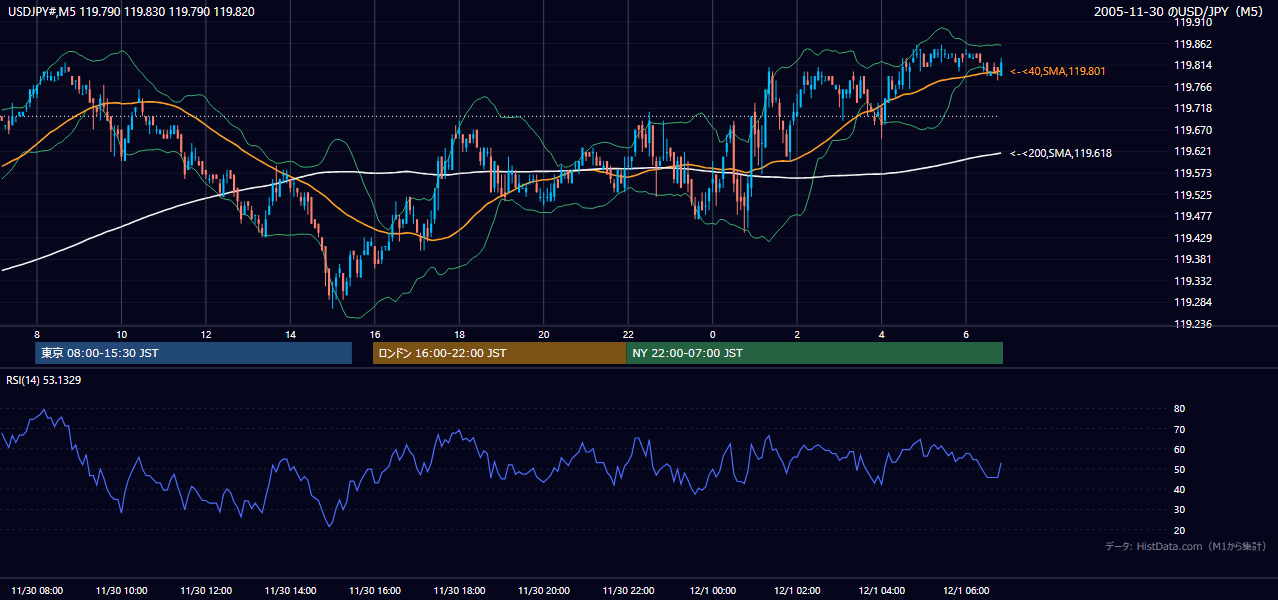Click hour label 4 under price chart
The width and height of the screenshot is (1278, 600).
(x=881, y=334)
